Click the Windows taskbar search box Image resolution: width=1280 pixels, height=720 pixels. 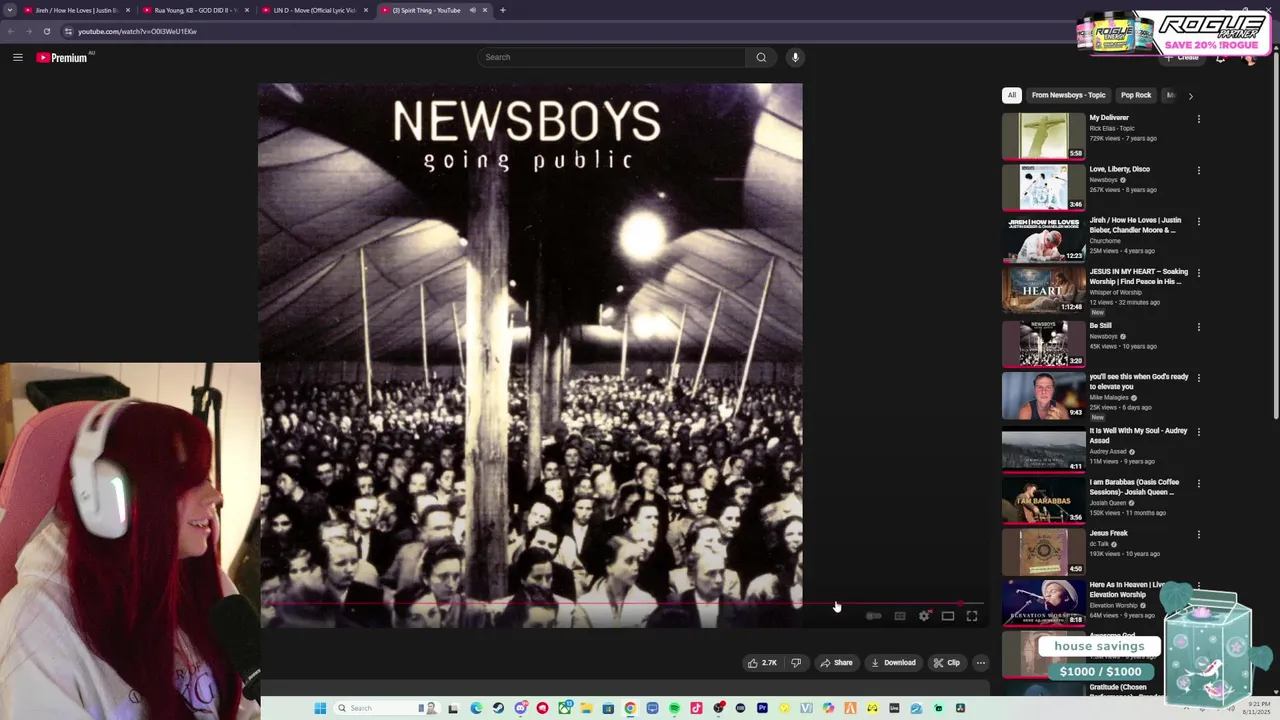(385, 708)
